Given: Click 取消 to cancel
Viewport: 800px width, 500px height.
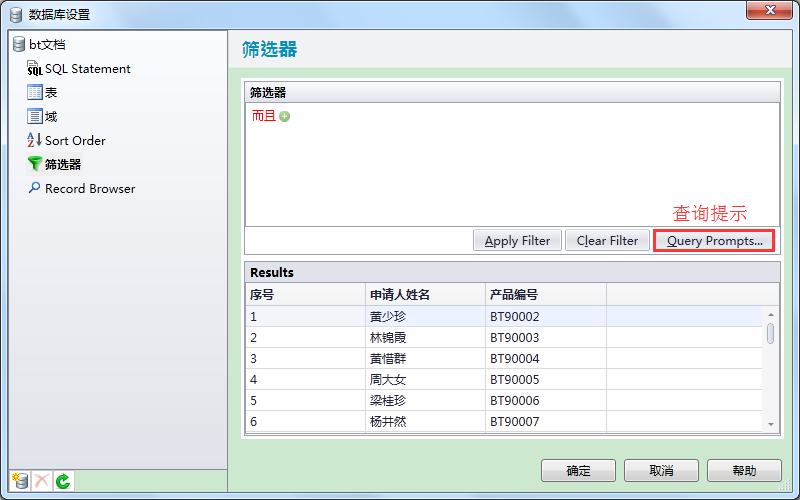Looking at the screenshot, I should [661, 470].
